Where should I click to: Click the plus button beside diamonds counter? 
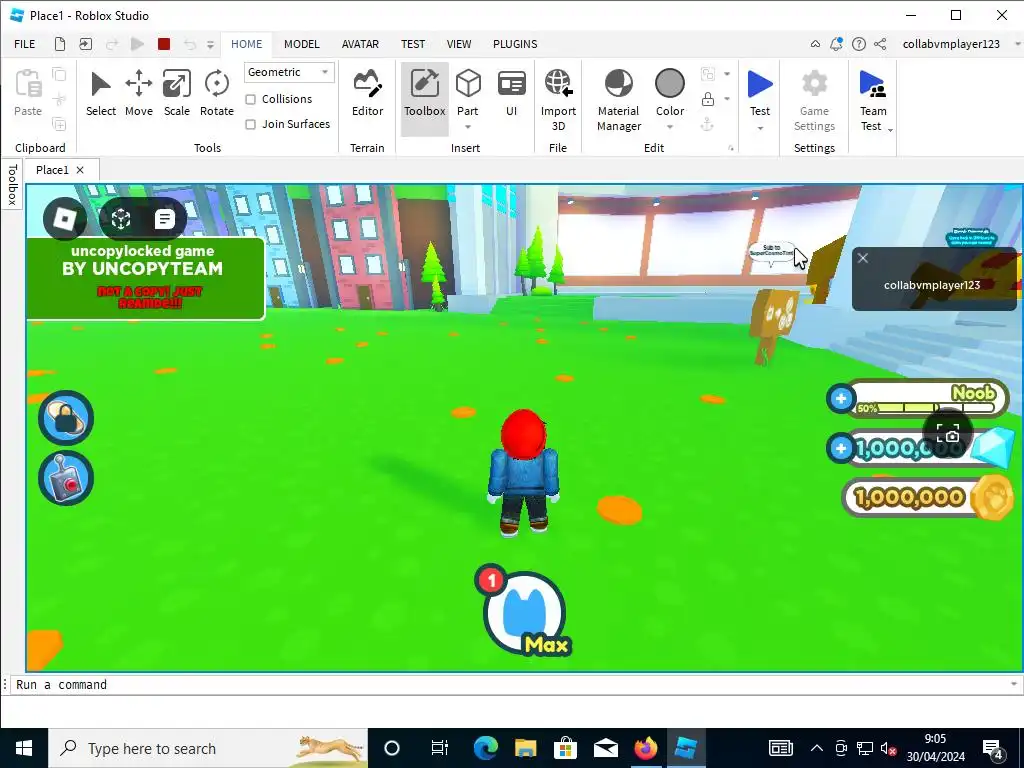coord(841,448)
